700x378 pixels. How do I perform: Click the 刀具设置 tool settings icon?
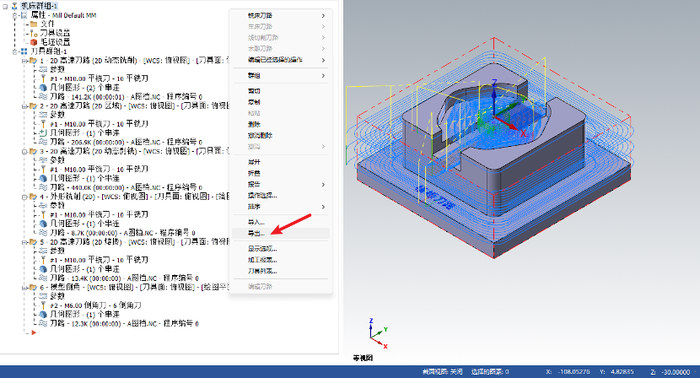point(33,33)
